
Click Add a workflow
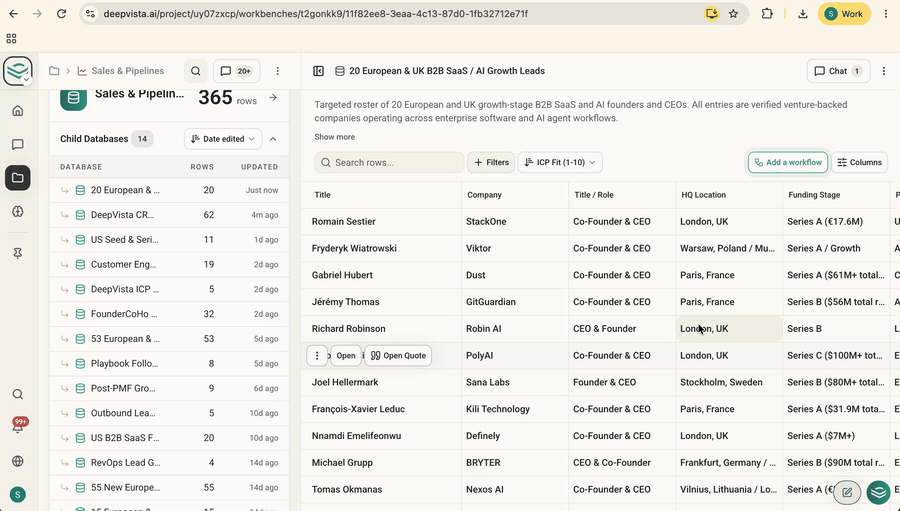[x=788, y=162]
